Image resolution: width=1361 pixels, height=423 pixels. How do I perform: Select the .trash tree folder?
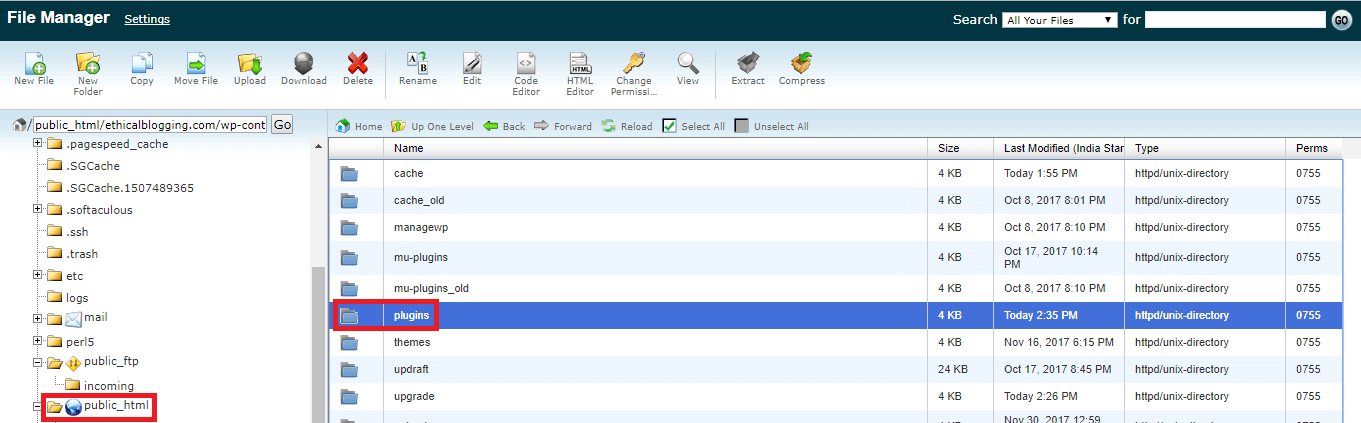pyautogui.click(x=83, y=254)
